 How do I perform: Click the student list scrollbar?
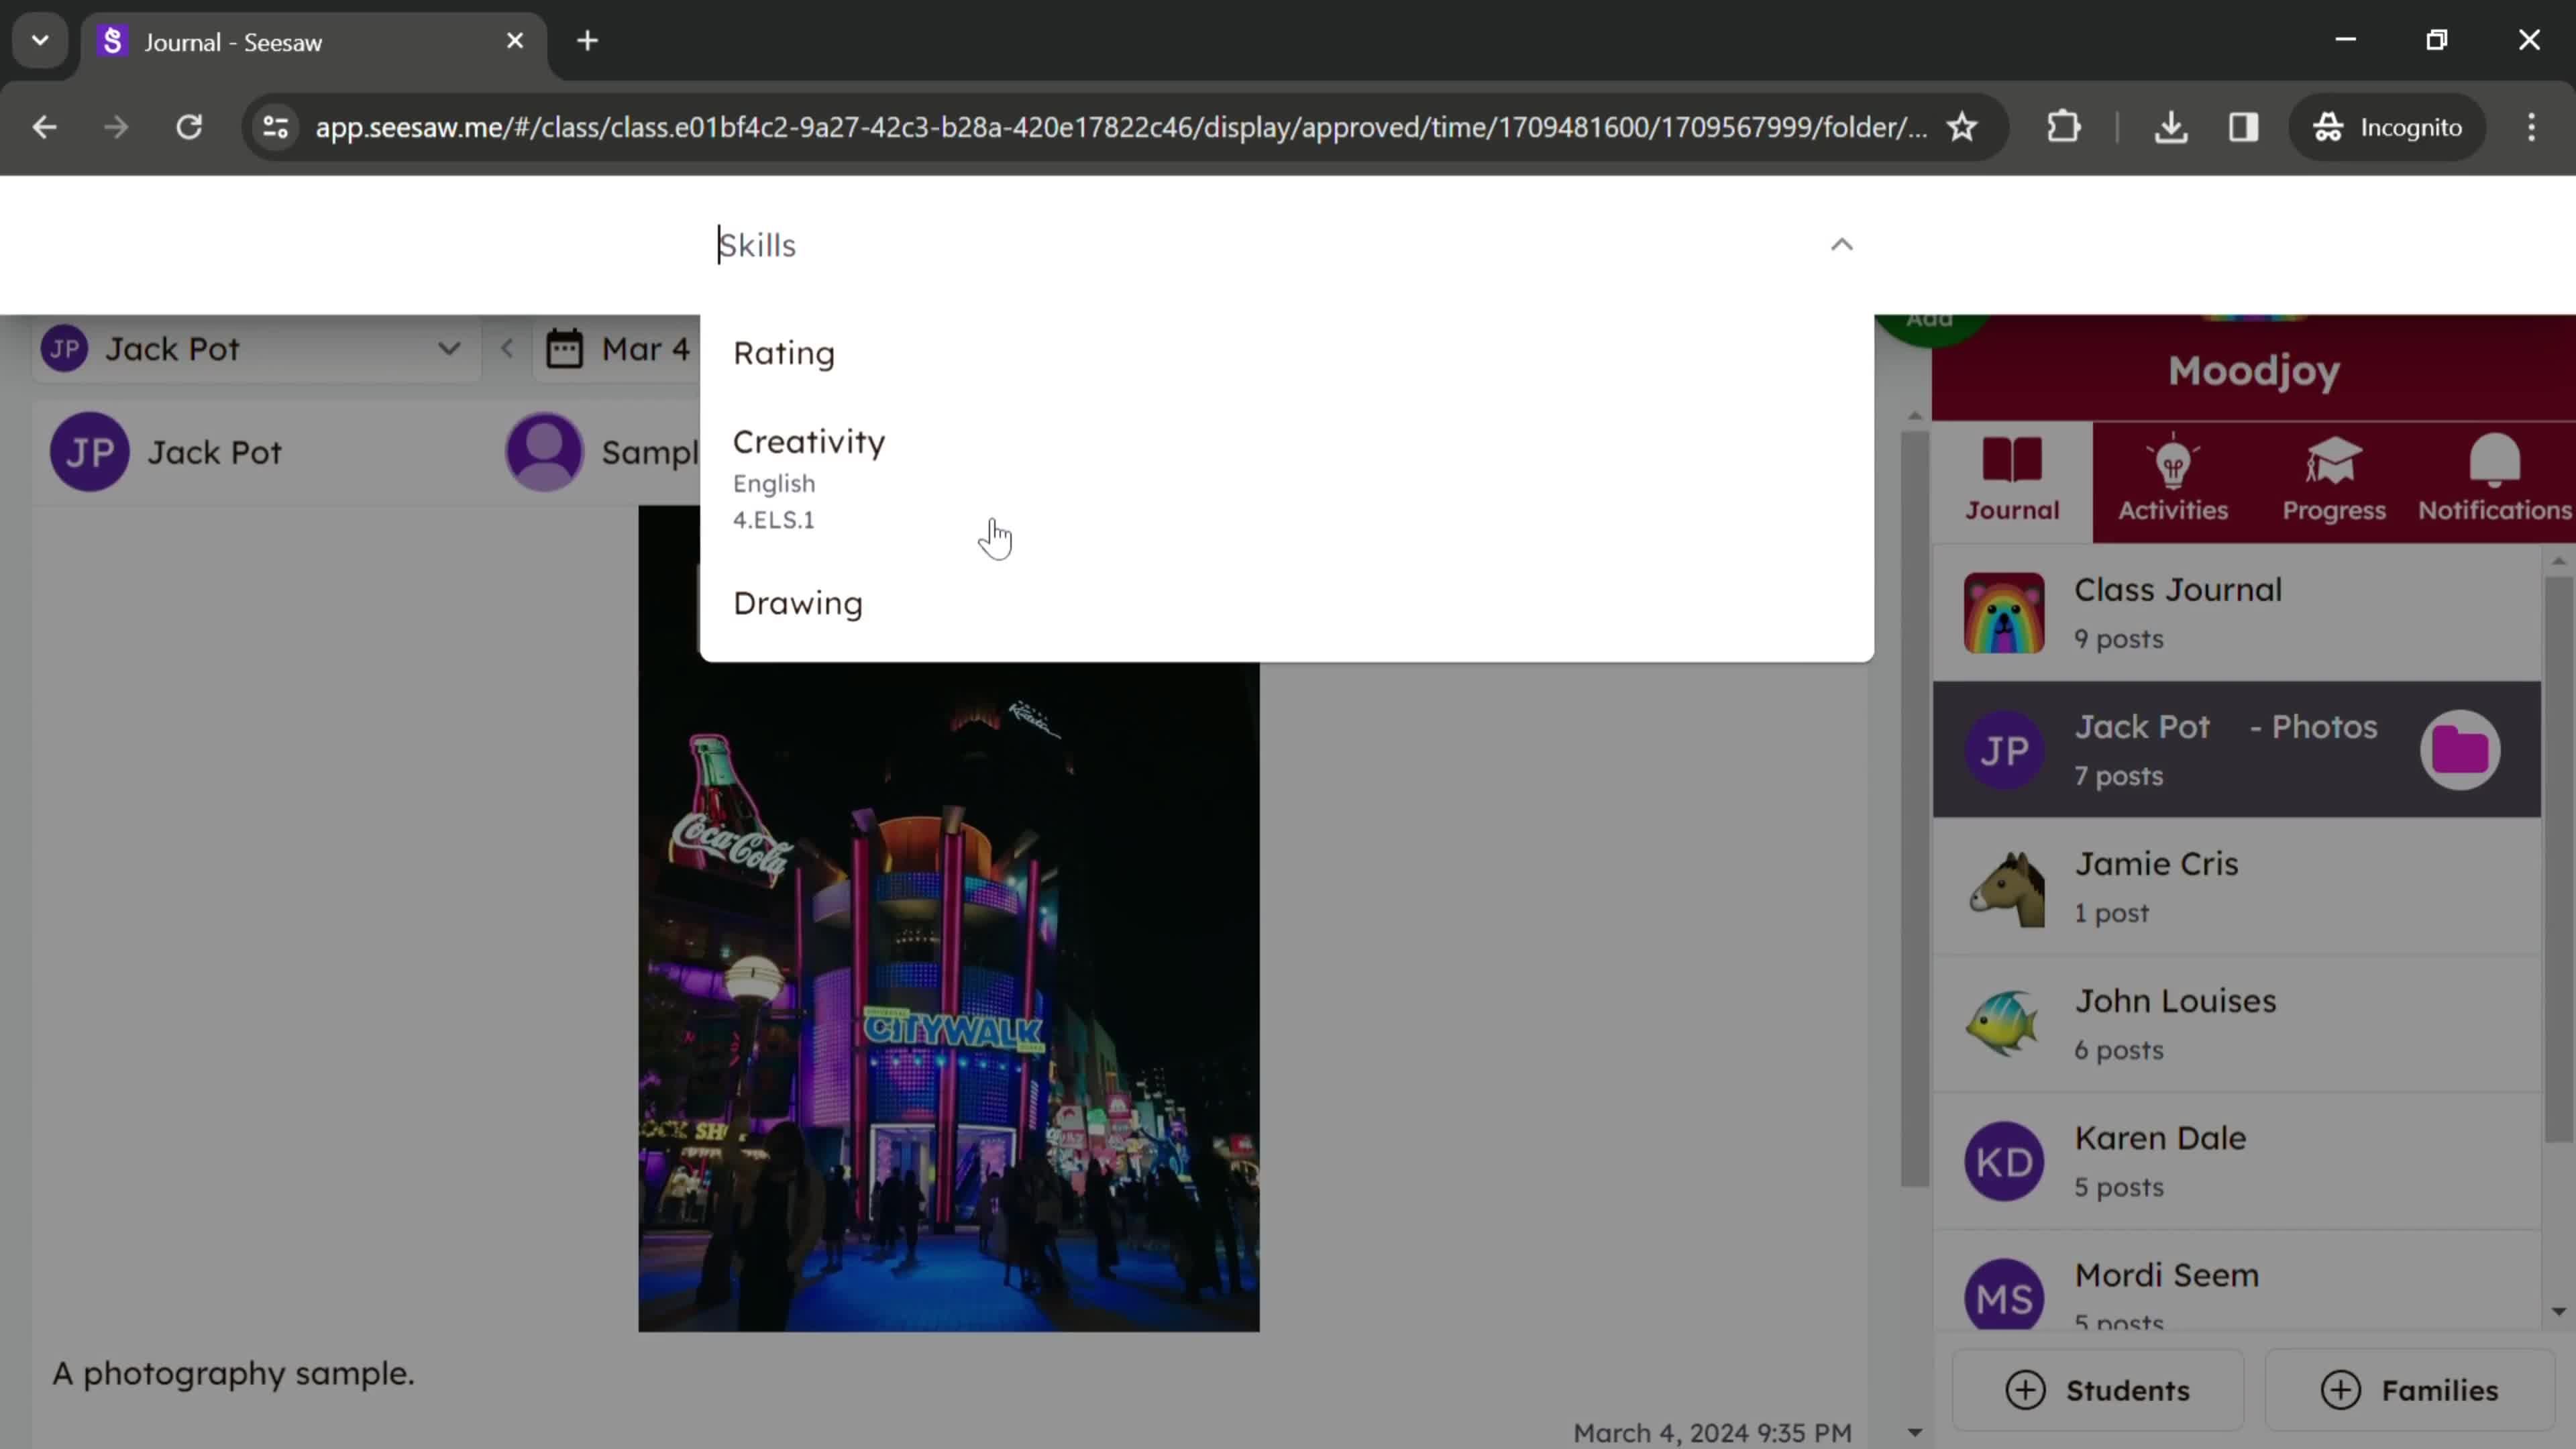pos(2558,860)
